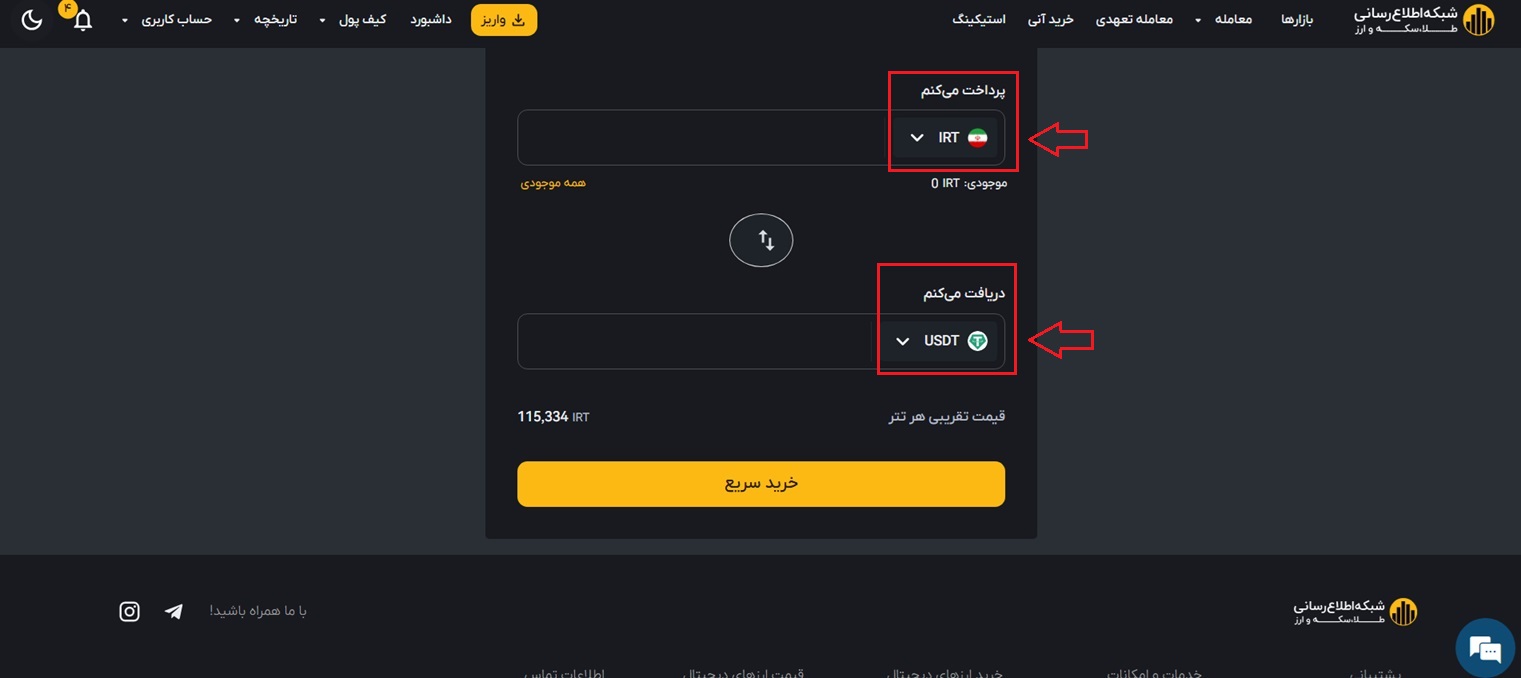
Task: Go to استیکینگ staking page
Action: pos(979,20)
